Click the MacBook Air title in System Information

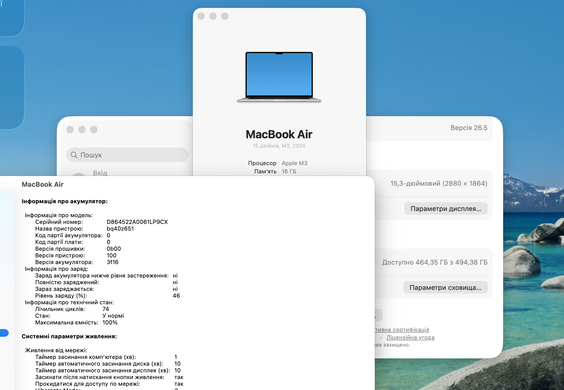42,185
